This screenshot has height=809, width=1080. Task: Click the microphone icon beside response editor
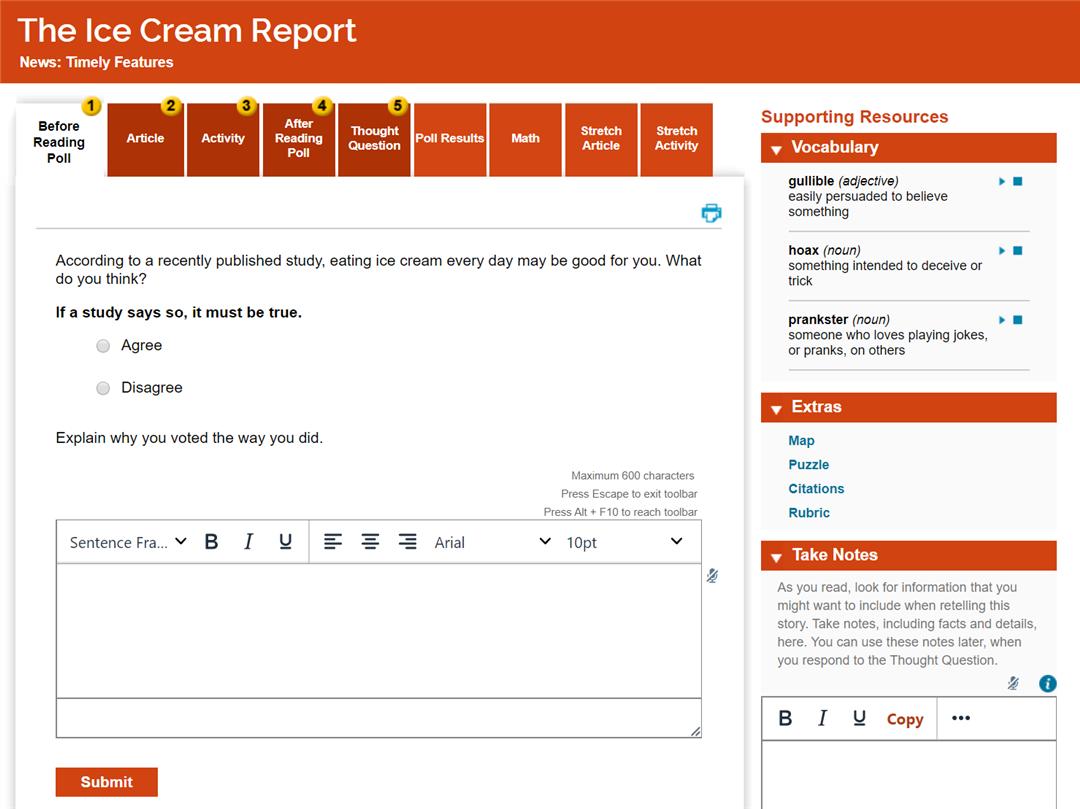712,576
